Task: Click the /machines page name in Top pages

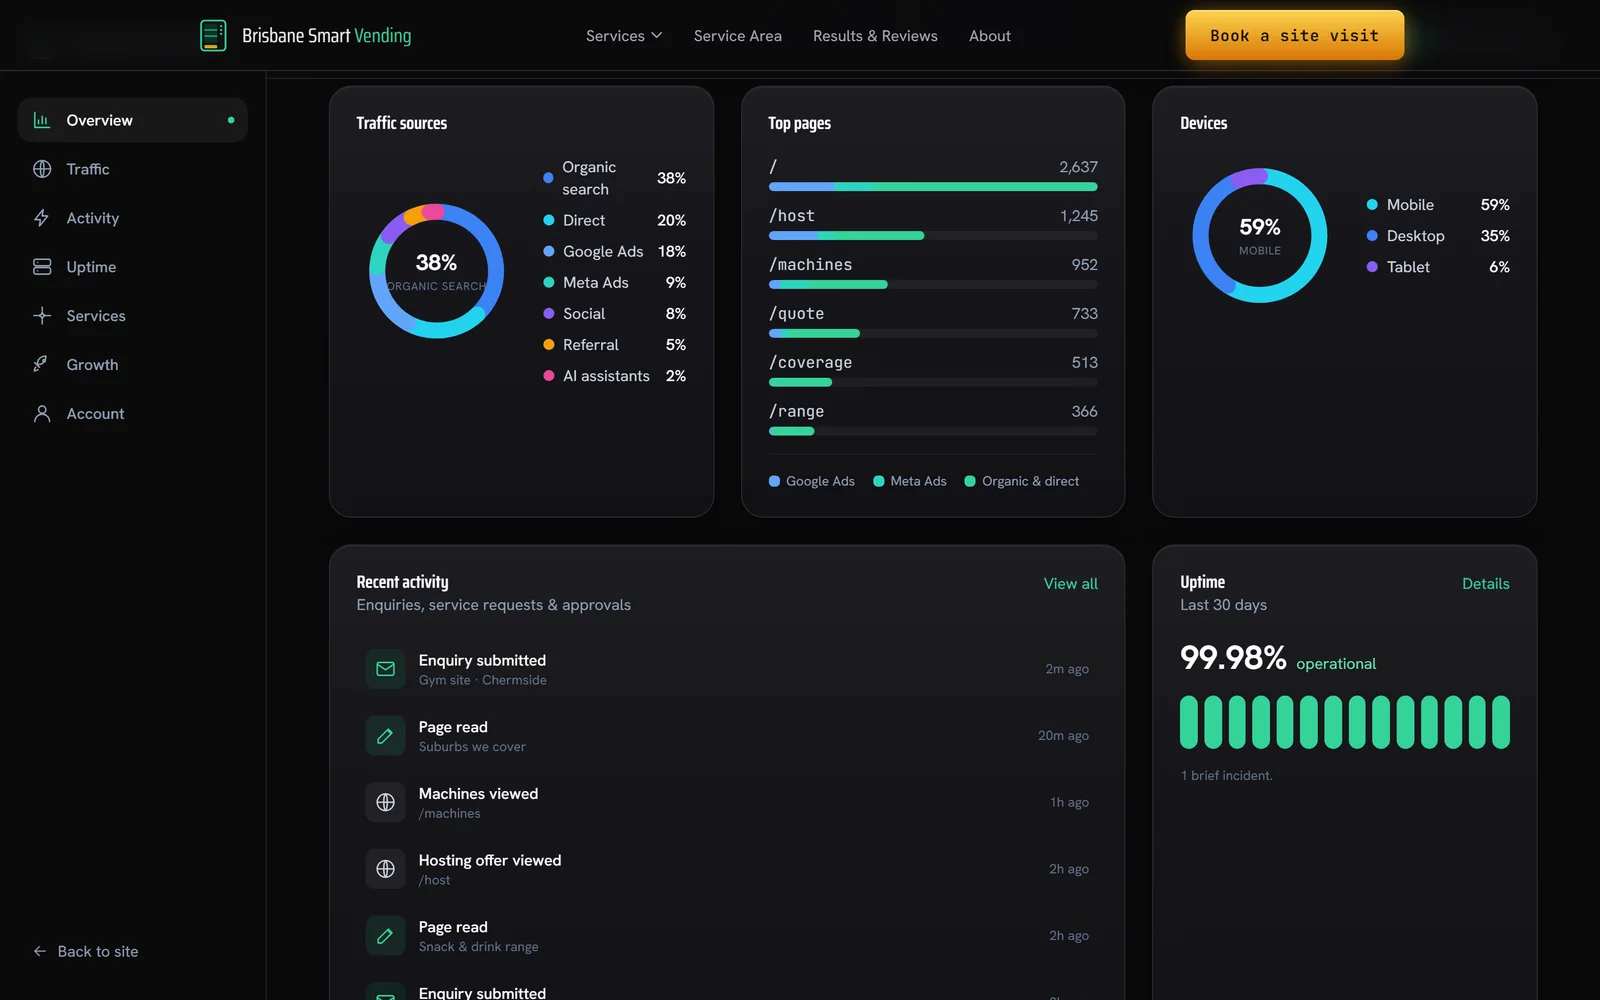Action: [x=811, y=265]
